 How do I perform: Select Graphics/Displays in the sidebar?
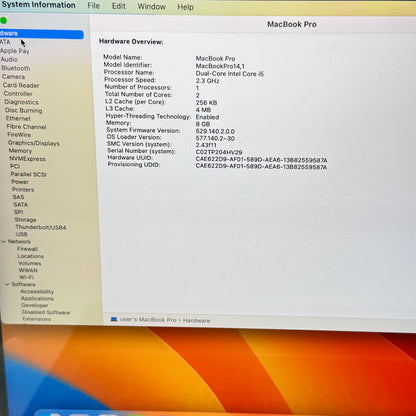[34, 143]
